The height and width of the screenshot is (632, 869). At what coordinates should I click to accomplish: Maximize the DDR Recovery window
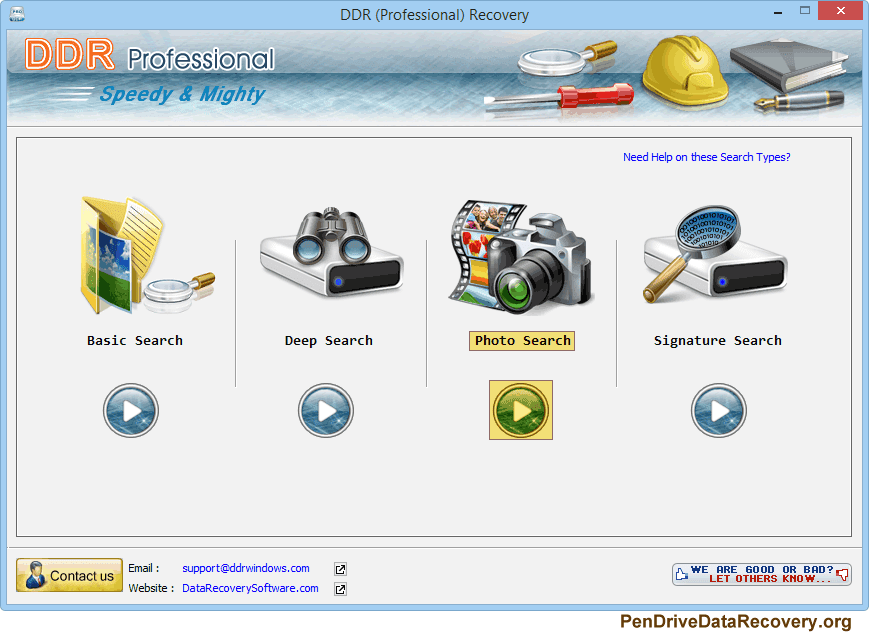(805, 11)
